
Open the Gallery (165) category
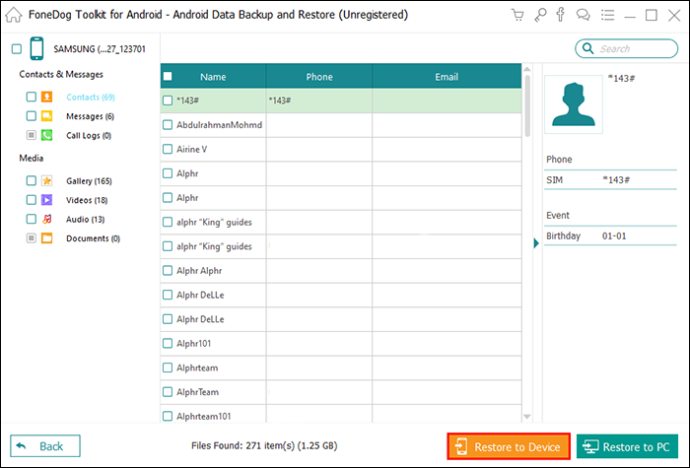[89, 181]
